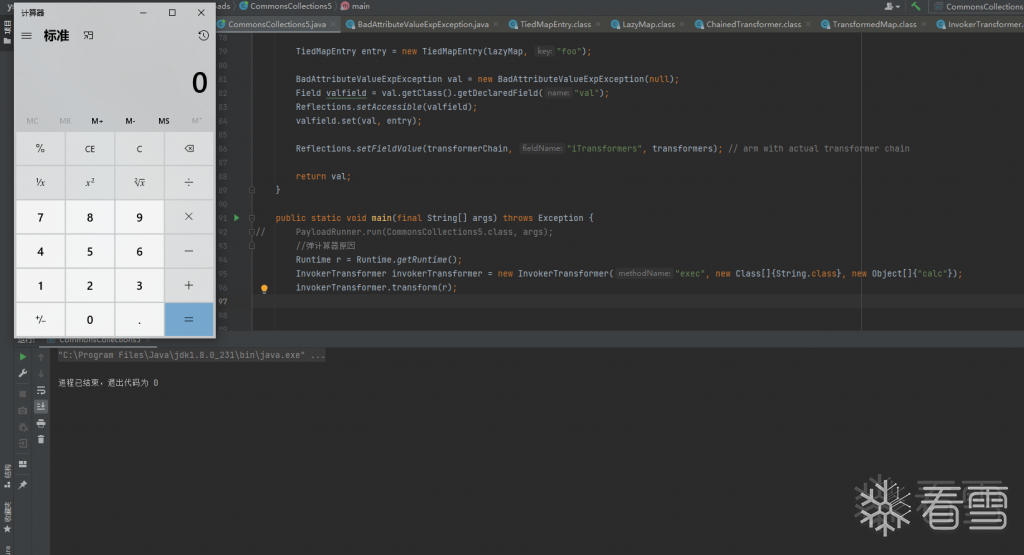Click the M+ memory add button in Calculator
The height and width of the screenshot is (555, 1024).
(97, 121)
